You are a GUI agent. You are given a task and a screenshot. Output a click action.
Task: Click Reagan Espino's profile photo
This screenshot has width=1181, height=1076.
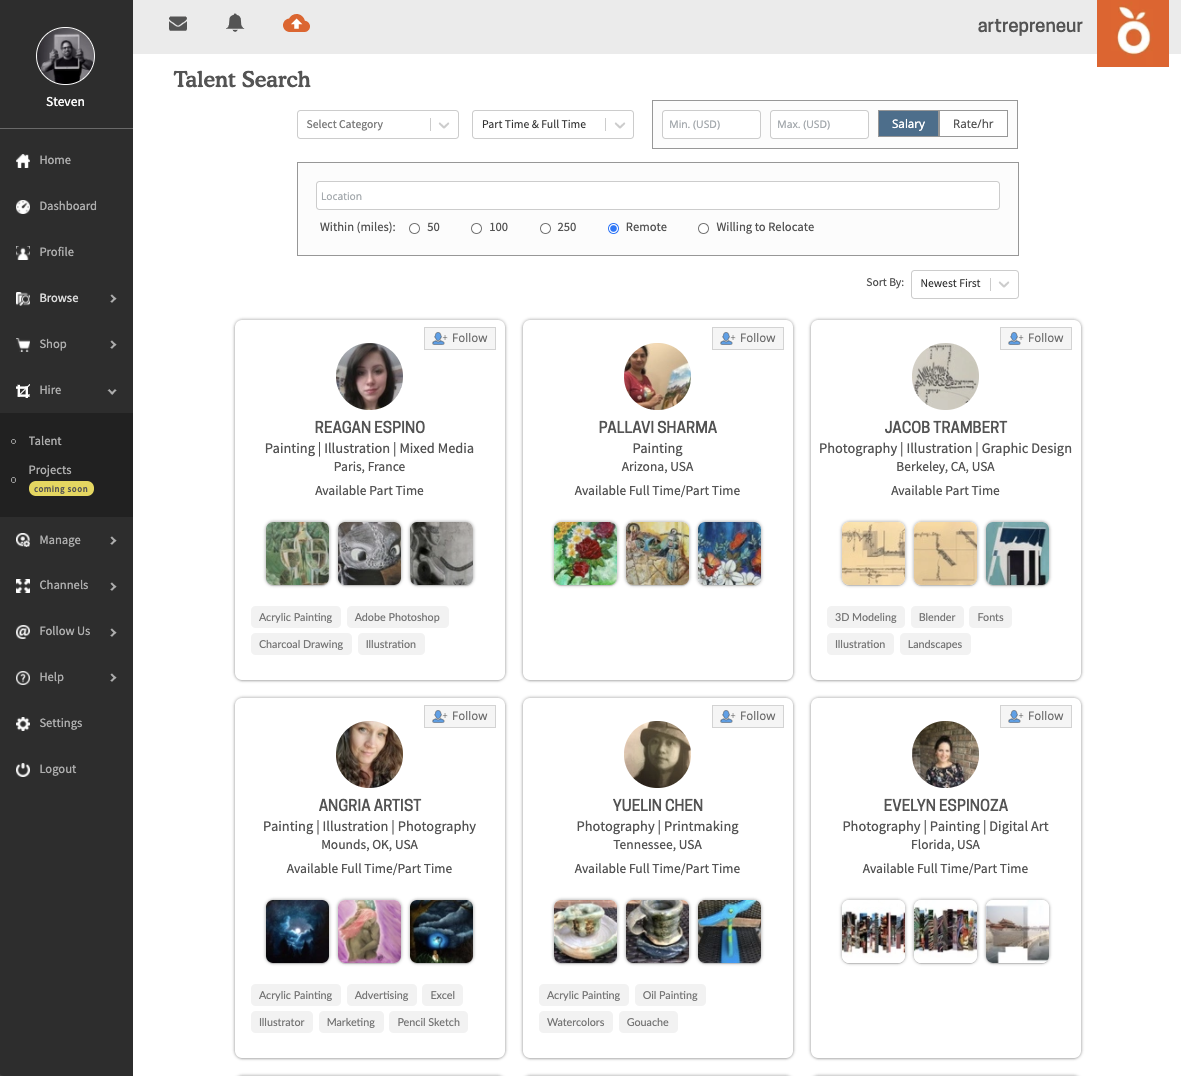(369, 376)
